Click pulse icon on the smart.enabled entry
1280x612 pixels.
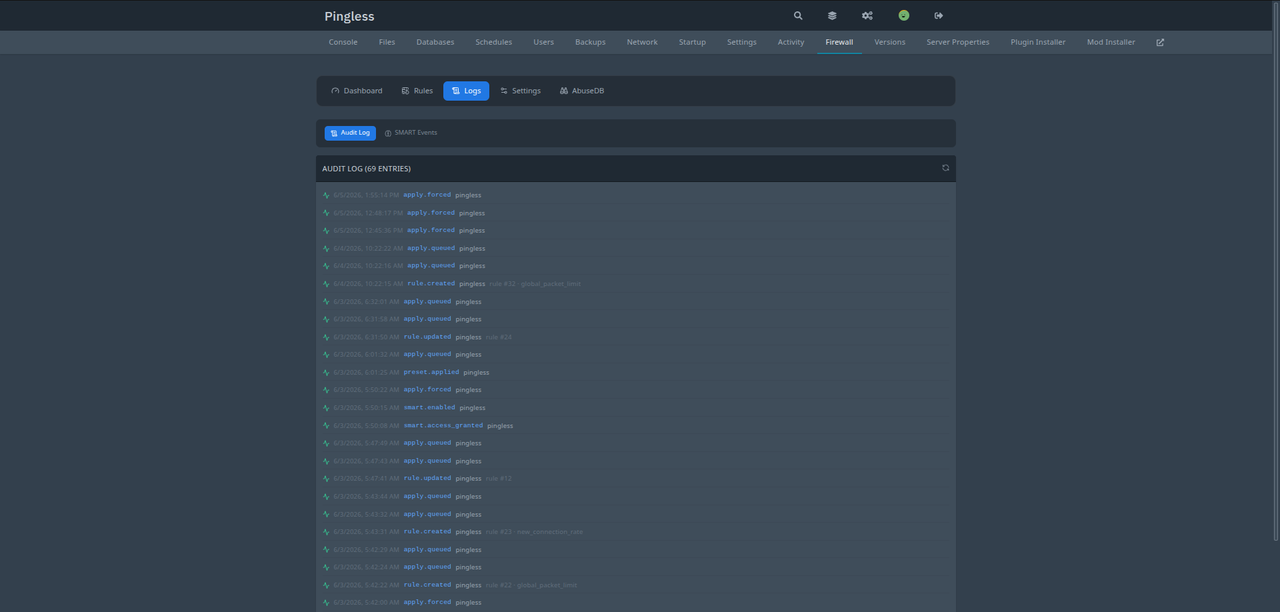[x=326, y=408]
